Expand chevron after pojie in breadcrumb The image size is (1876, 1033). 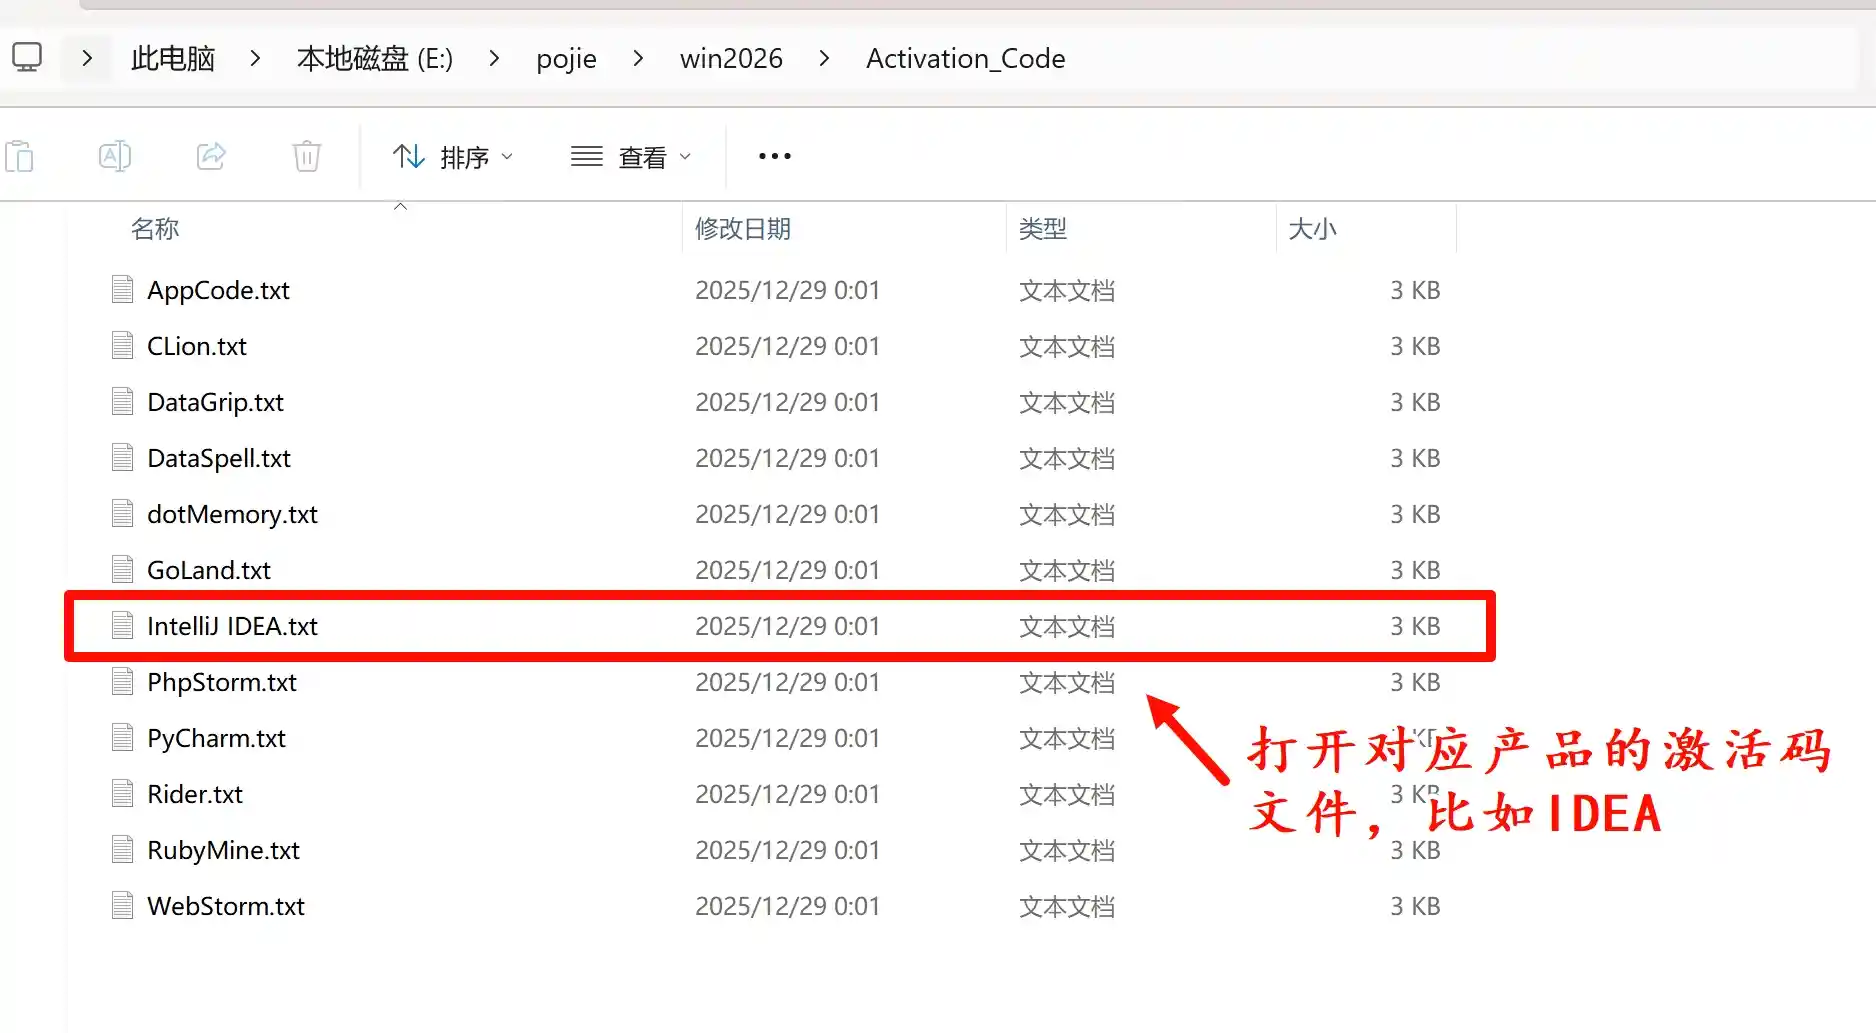coord(638,59)
